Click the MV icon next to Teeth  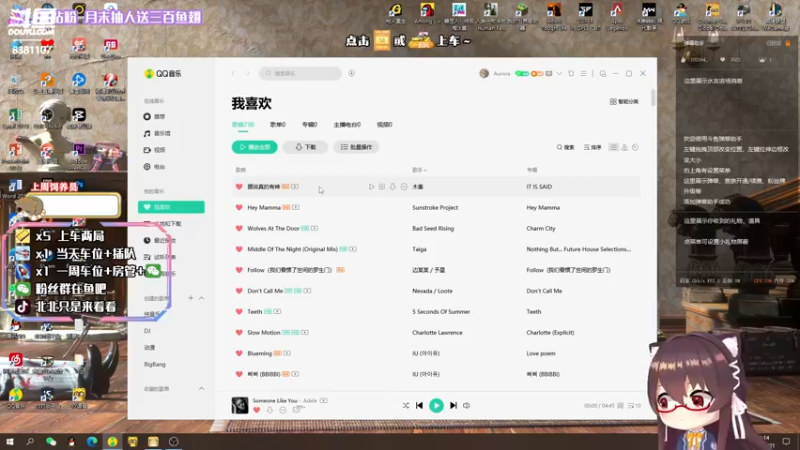[278, 312]
